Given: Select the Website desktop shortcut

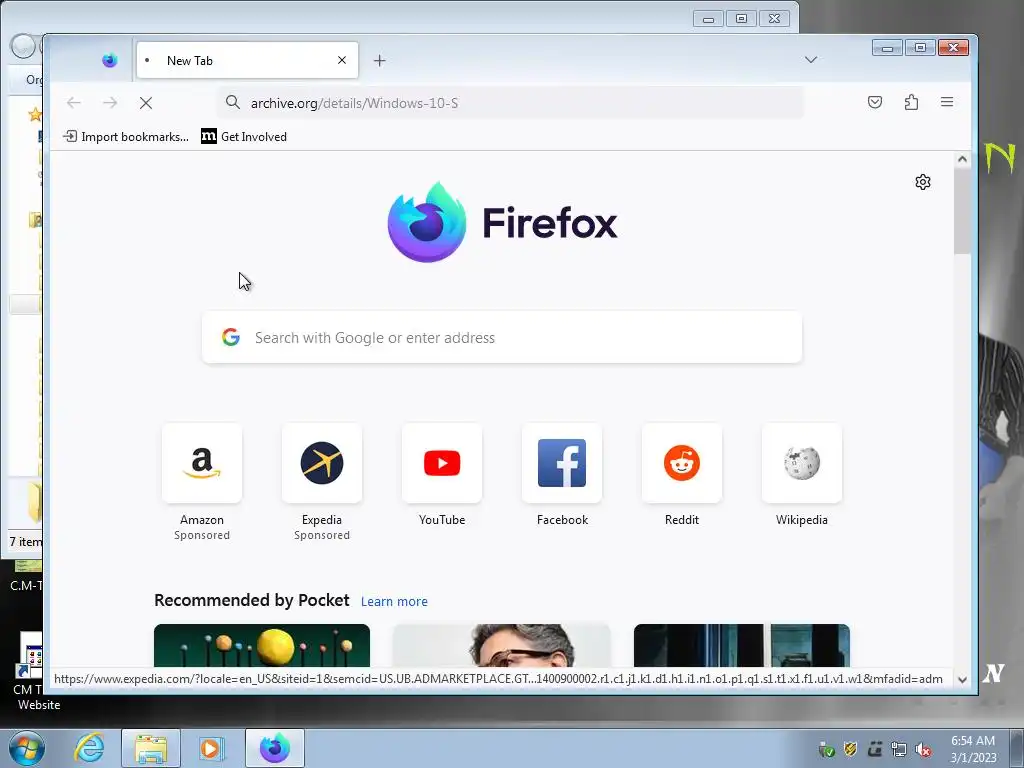Looking at the screenshot, I should click(x=30, y=673).
